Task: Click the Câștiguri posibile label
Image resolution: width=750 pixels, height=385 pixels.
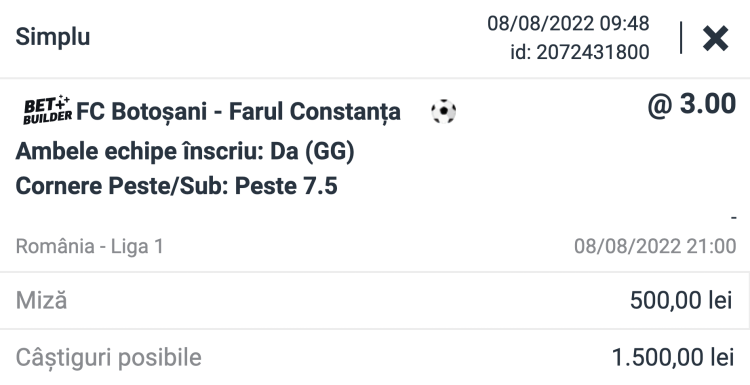Action: tap(109, 358)
